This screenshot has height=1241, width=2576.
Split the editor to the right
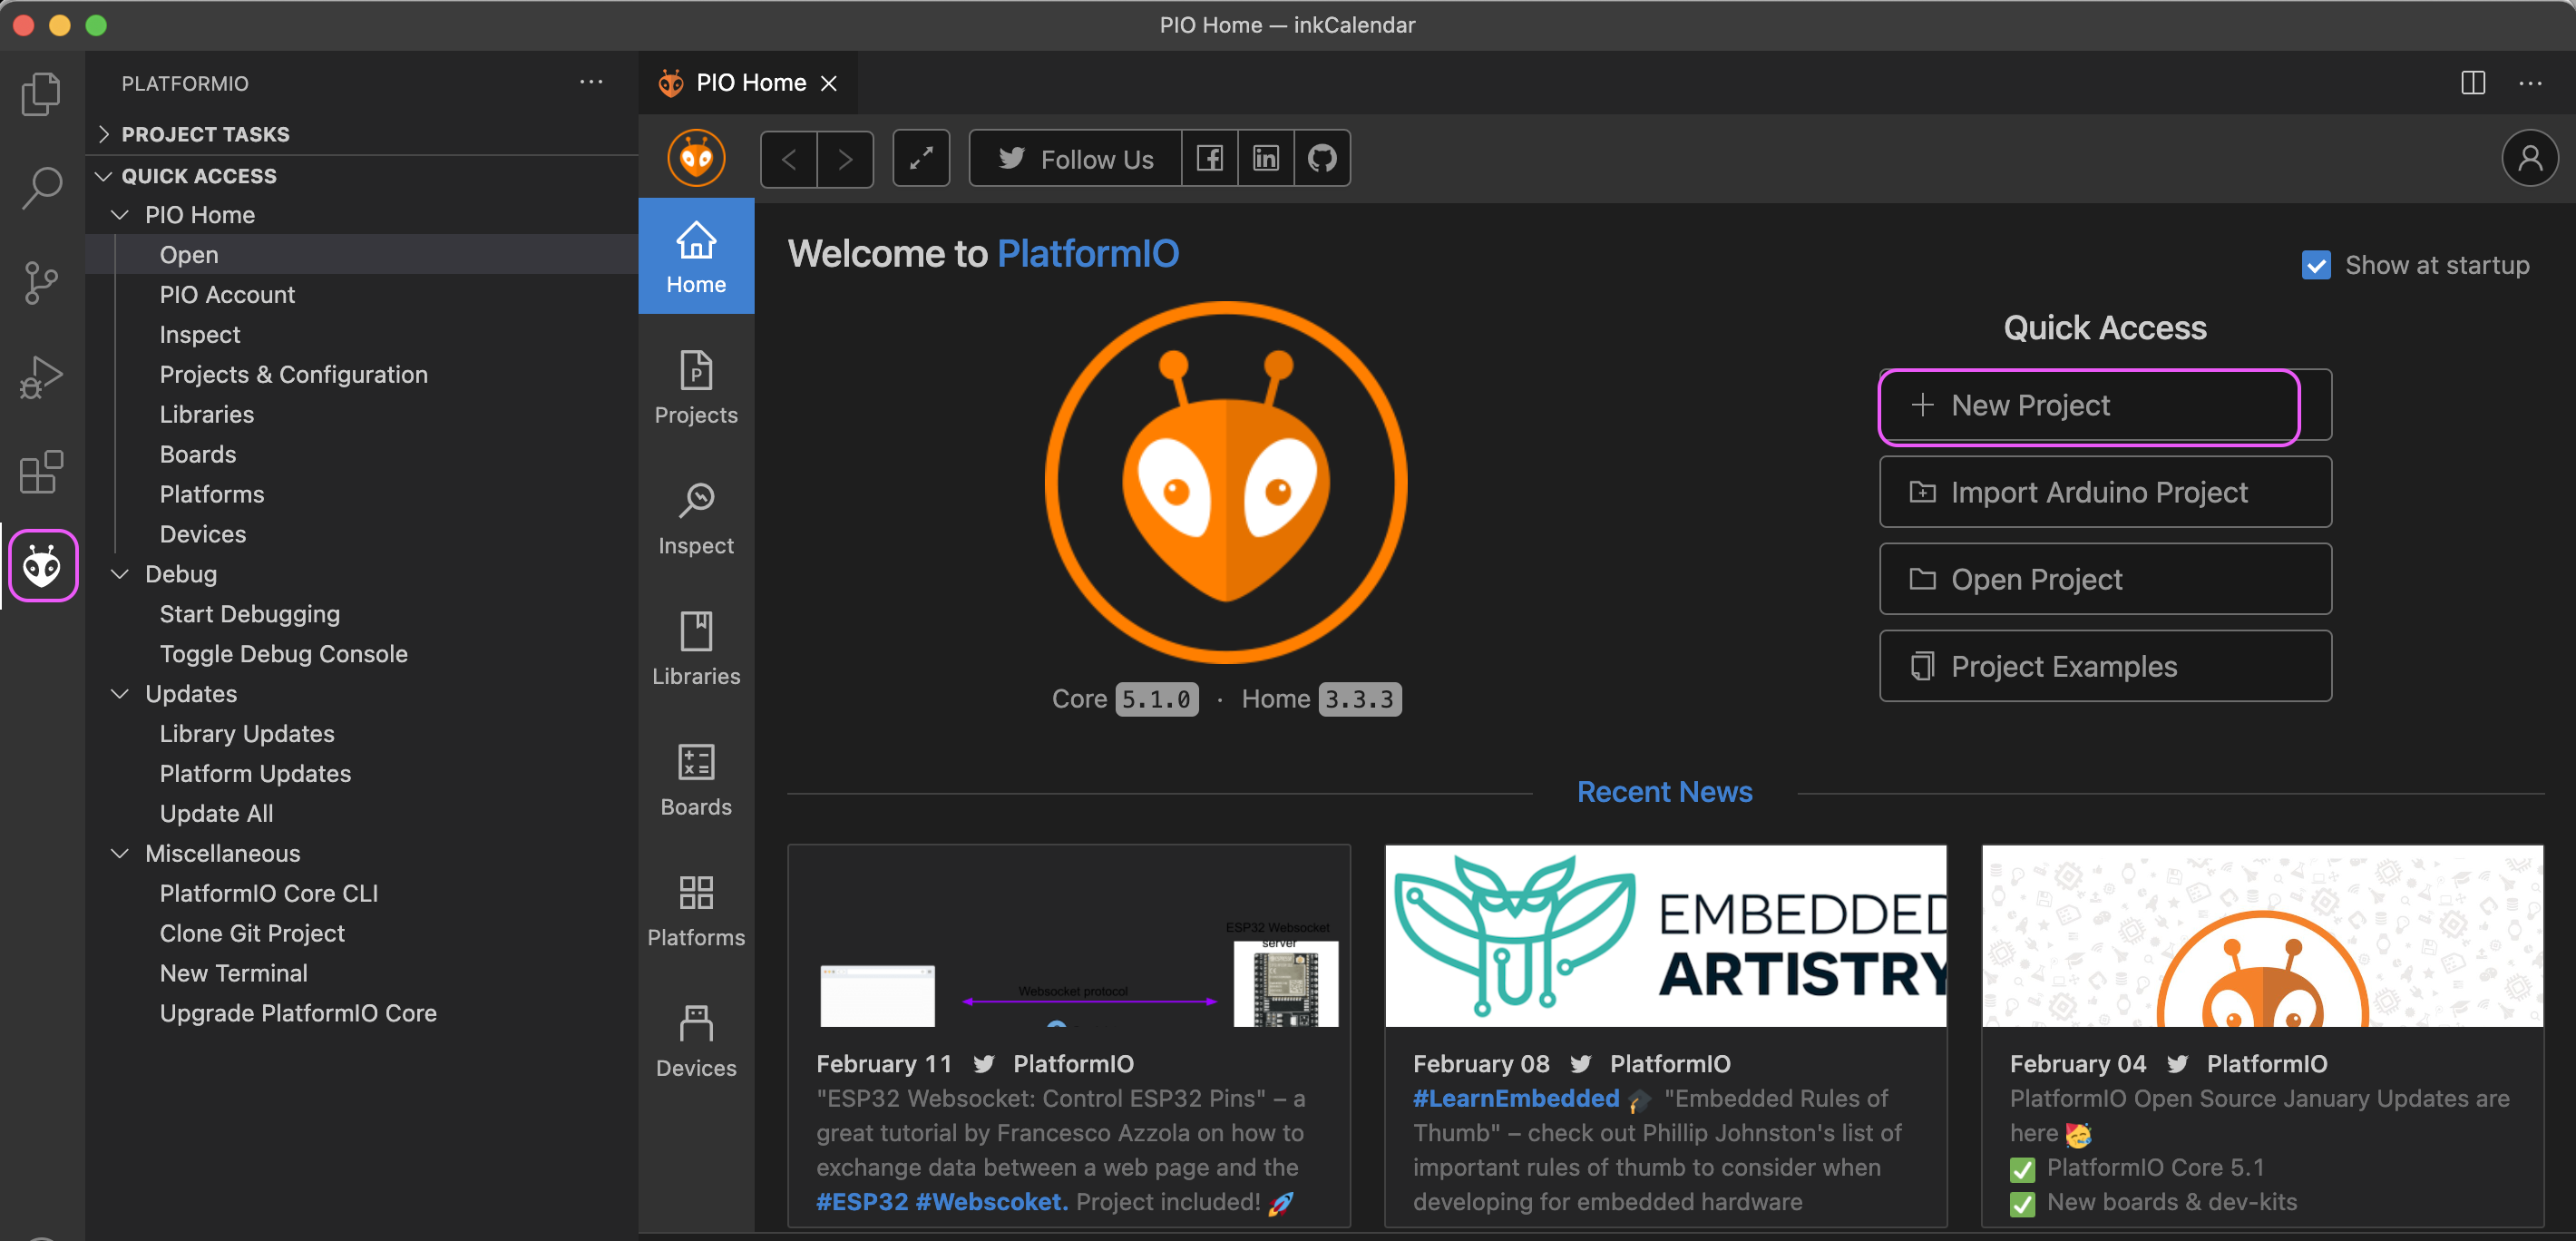pos(2473,83)
